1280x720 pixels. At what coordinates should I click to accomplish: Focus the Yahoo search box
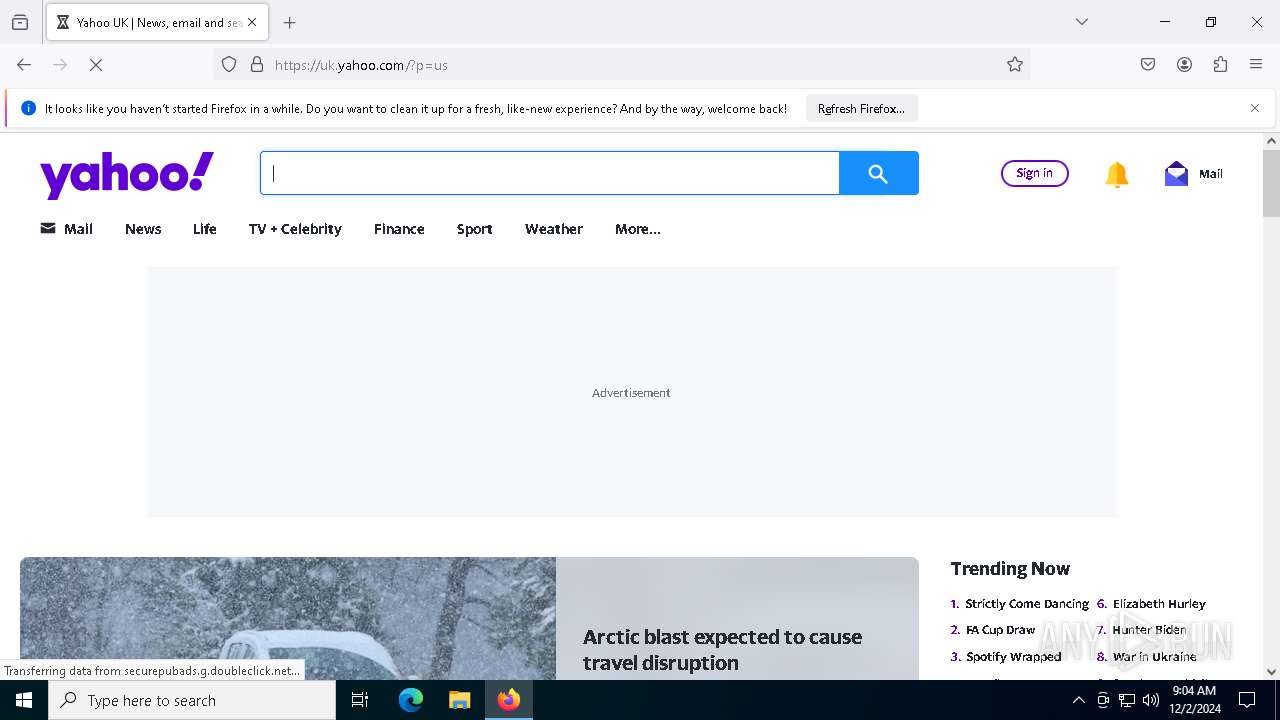coord(550,173)
